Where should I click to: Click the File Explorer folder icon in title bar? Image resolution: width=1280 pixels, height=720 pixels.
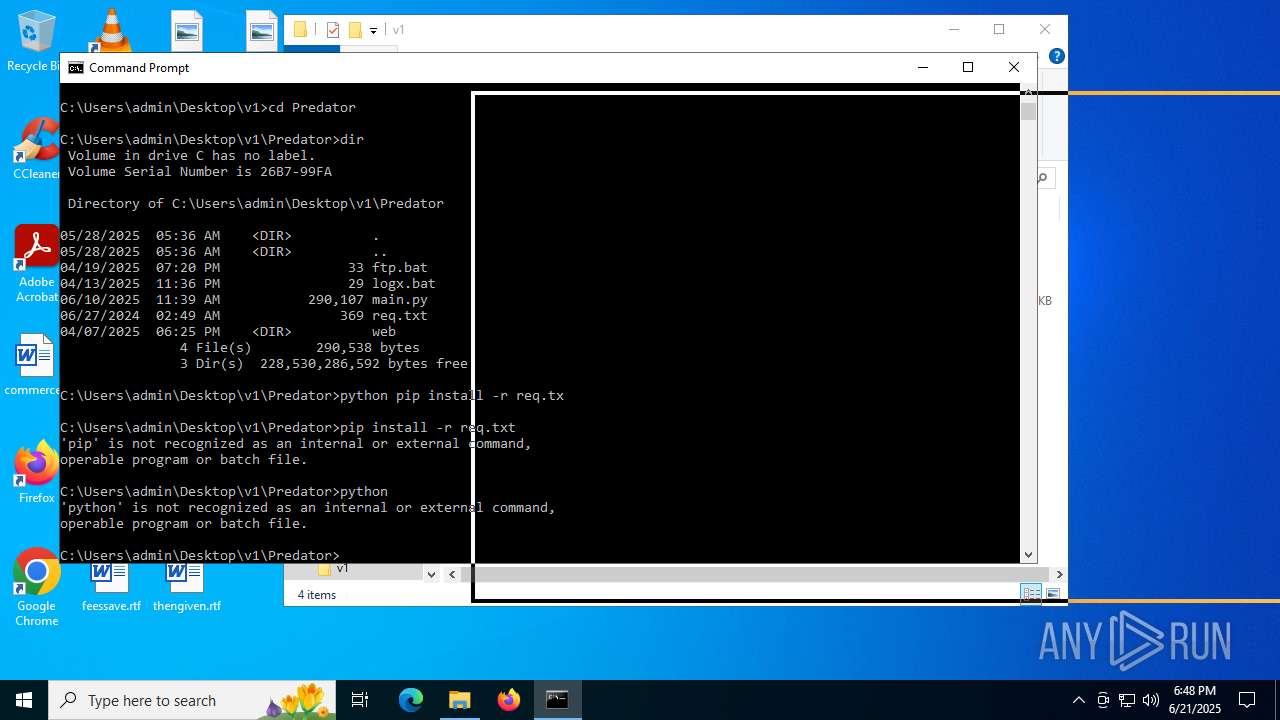coord(300,30)
